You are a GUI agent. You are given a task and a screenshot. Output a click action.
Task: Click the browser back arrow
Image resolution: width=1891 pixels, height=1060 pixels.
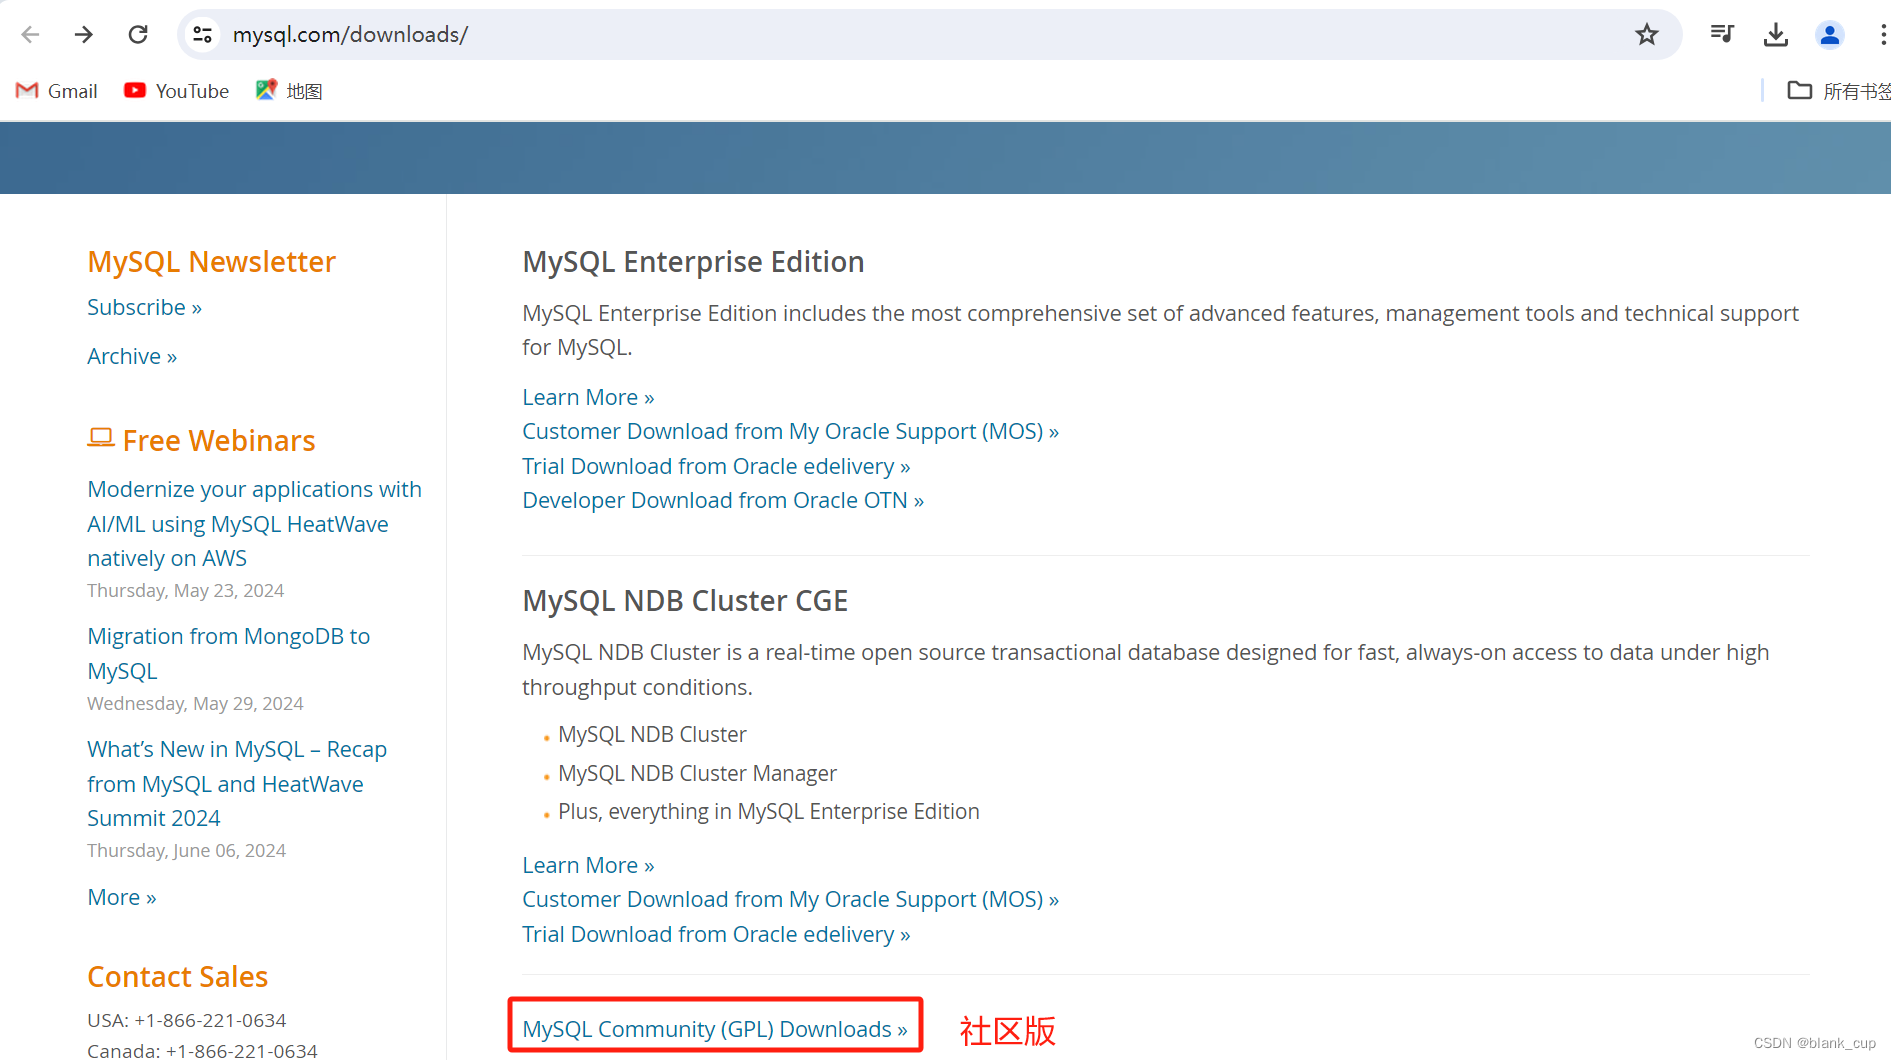point(30,35)
